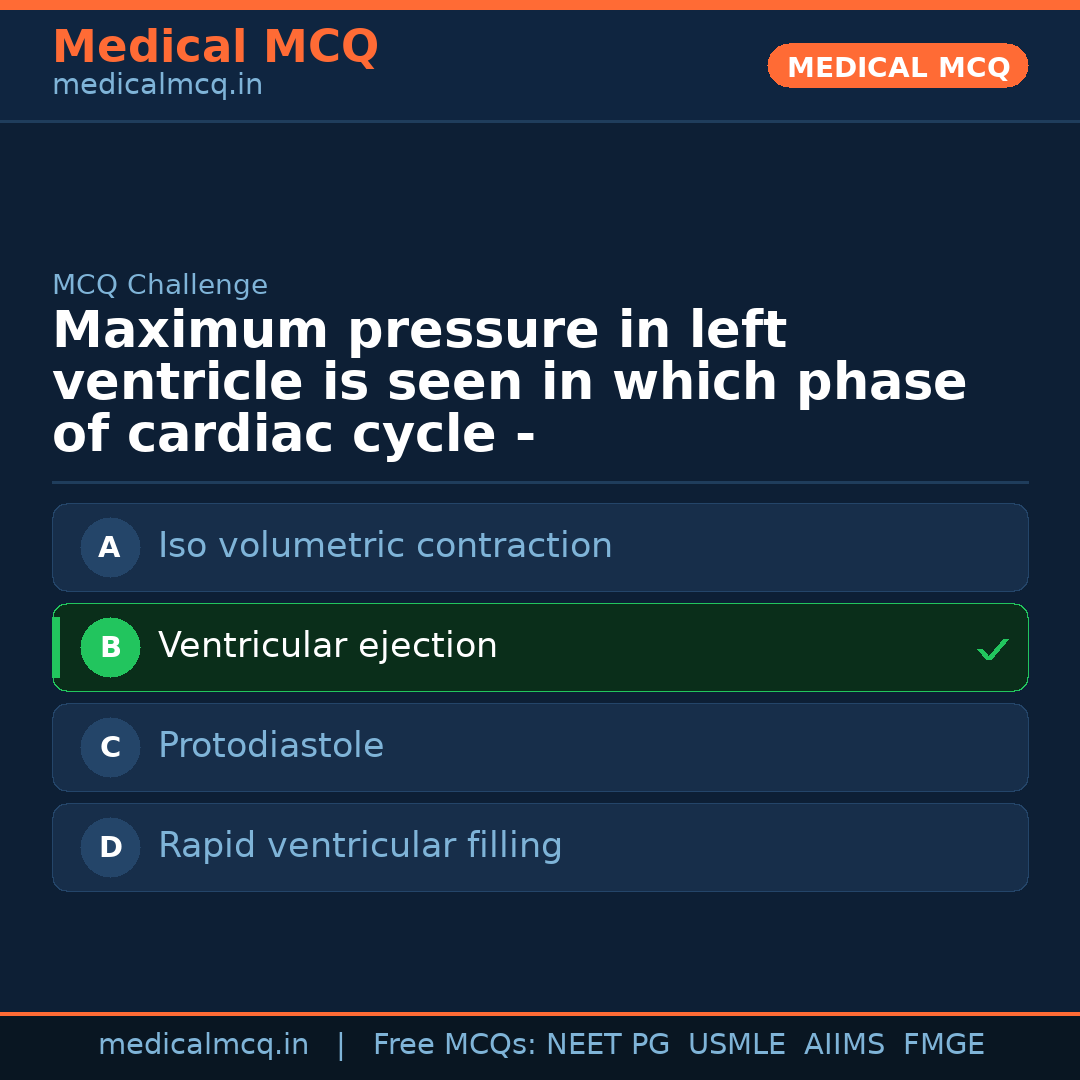The height and width of the screenshot is (1080, 1080).
Task: Click Free MCQs text in footer
Action: point(454,1045)
